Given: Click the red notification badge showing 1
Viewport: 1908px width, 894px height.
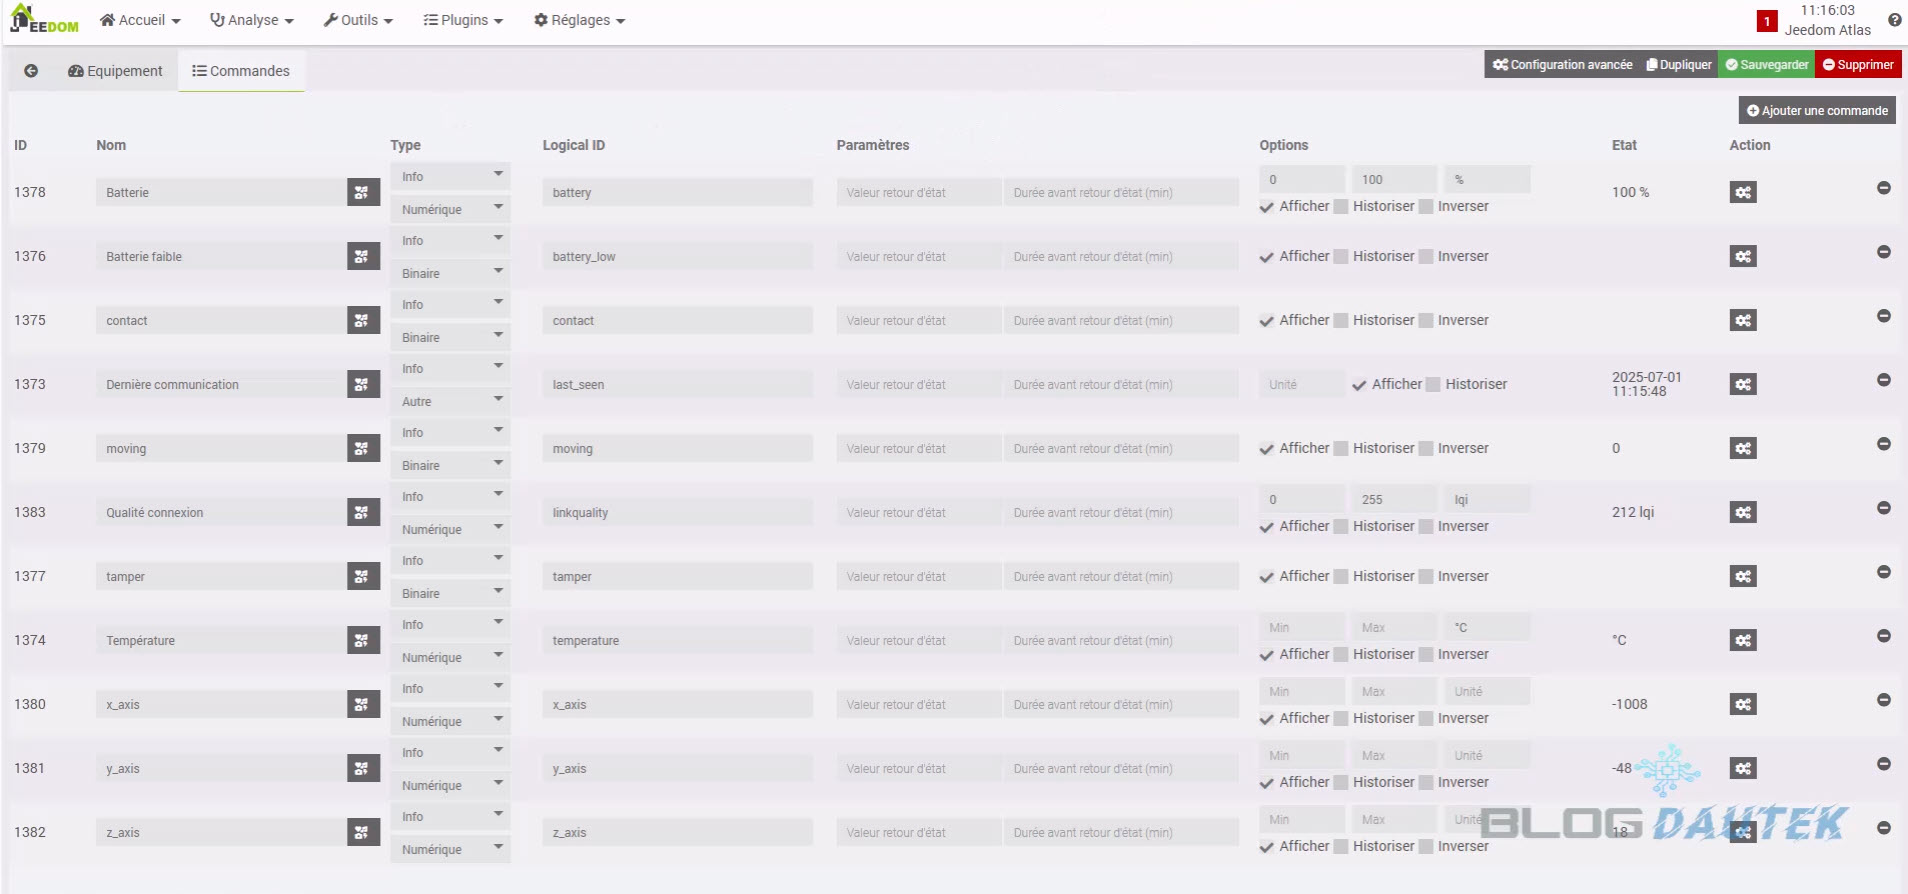Looking at the screenshot, I should (1766, 21).
